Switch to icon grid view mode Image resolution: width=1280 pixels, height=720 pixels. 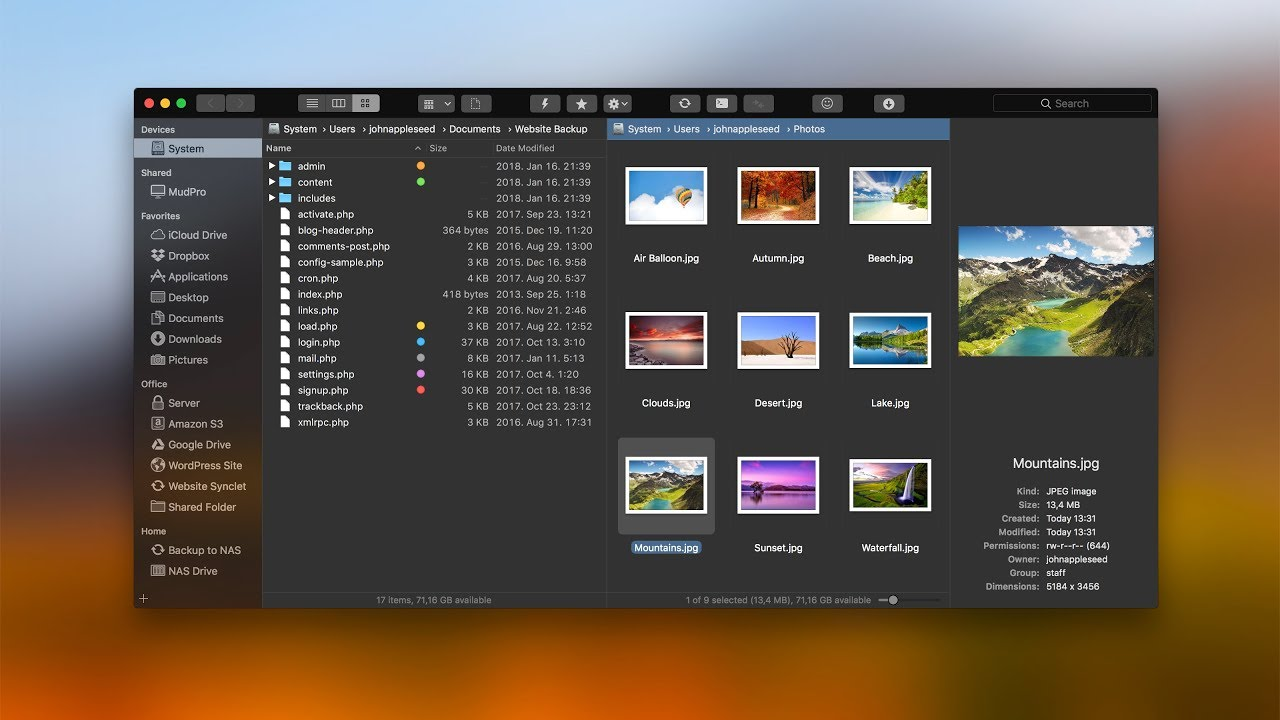tap(366, 103)
